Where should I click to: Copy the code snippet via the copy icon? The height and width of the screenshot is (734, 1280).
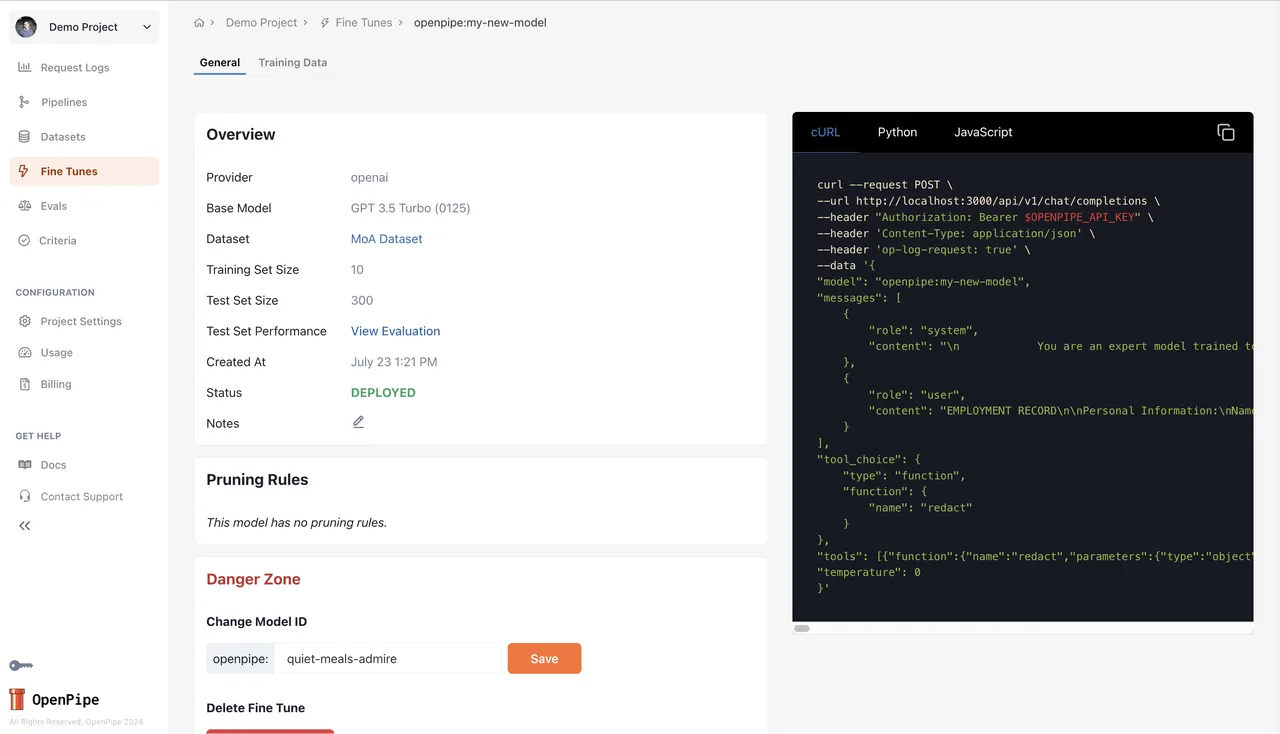(x=1226, y=132)
